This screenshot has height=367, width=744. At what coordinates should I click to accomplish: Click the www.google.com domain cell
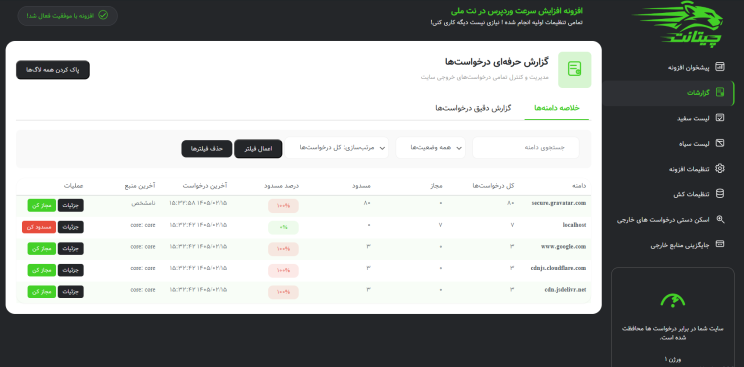563,246
